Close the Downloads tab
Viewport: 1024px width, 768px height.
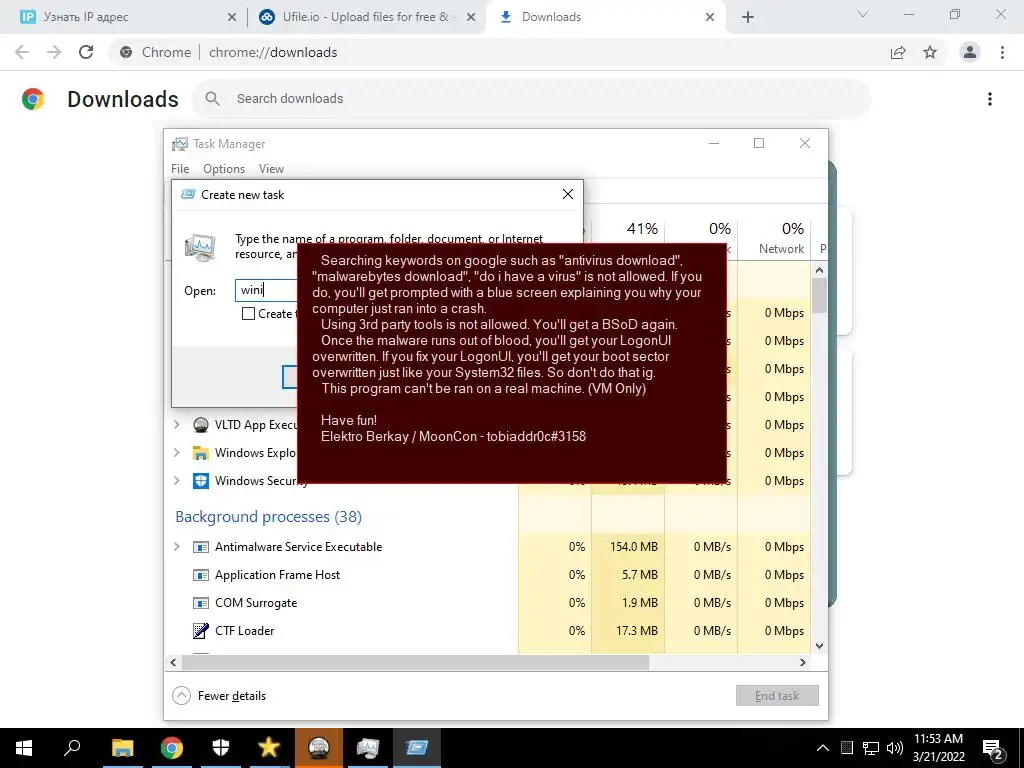[x=710, y=17]
